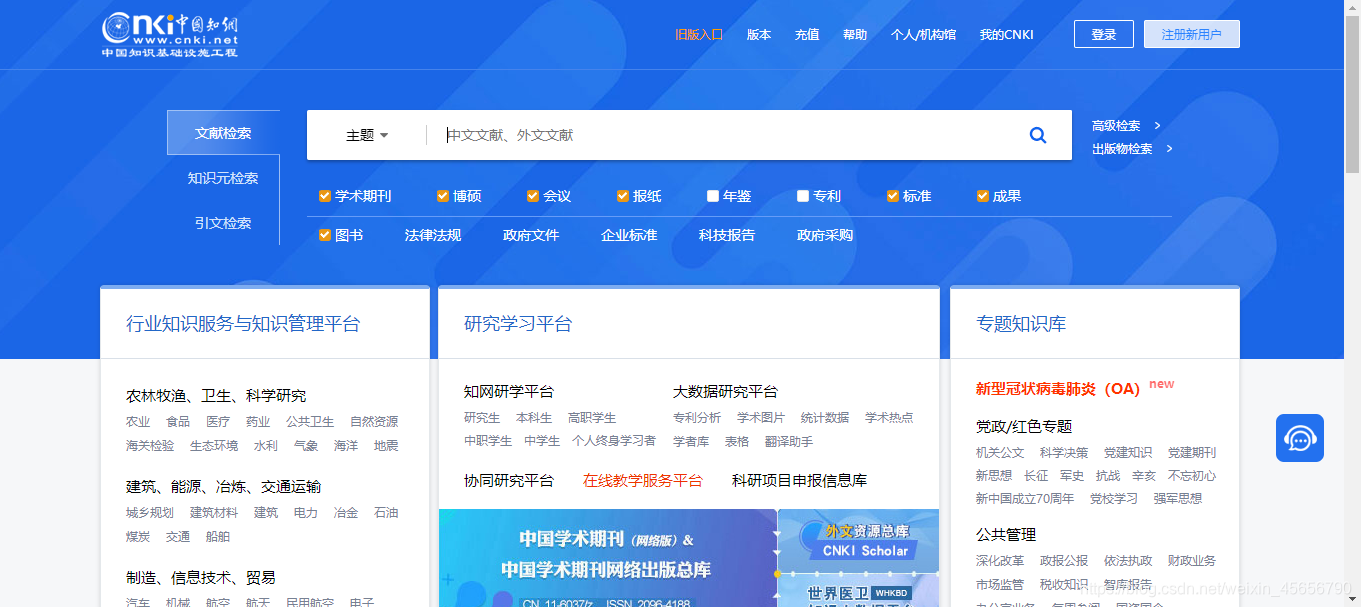Click 专题知识库 panel heading
Image resolution: width=1361 pixels, height=607 pixels.
1021,323
